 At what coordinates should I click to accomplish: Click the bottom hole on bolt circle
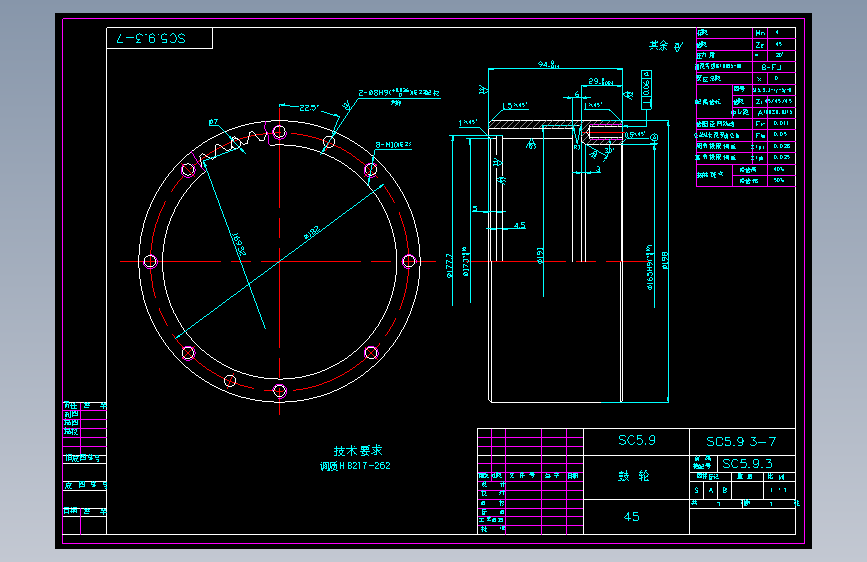pyautogui.click(x=280, y=391)
